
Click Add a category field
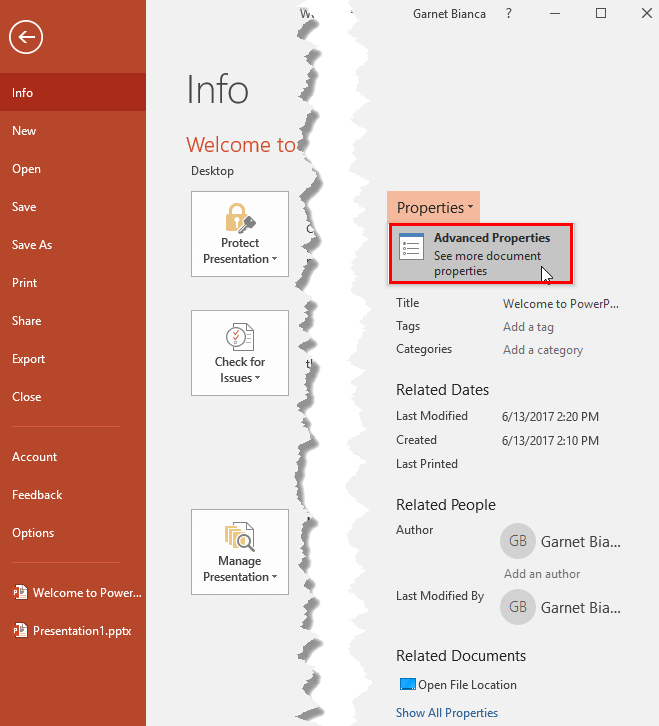(543, 350)
